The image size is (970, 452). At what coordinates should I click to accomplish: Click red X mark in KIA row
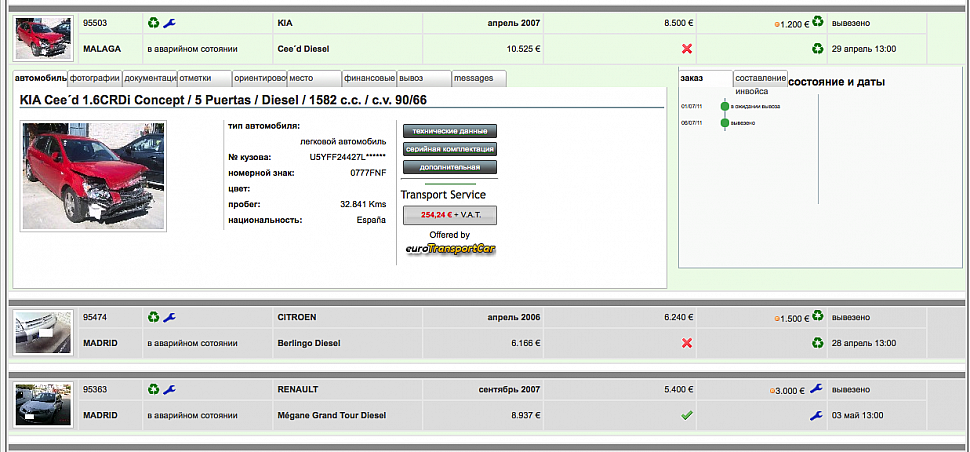686,49
